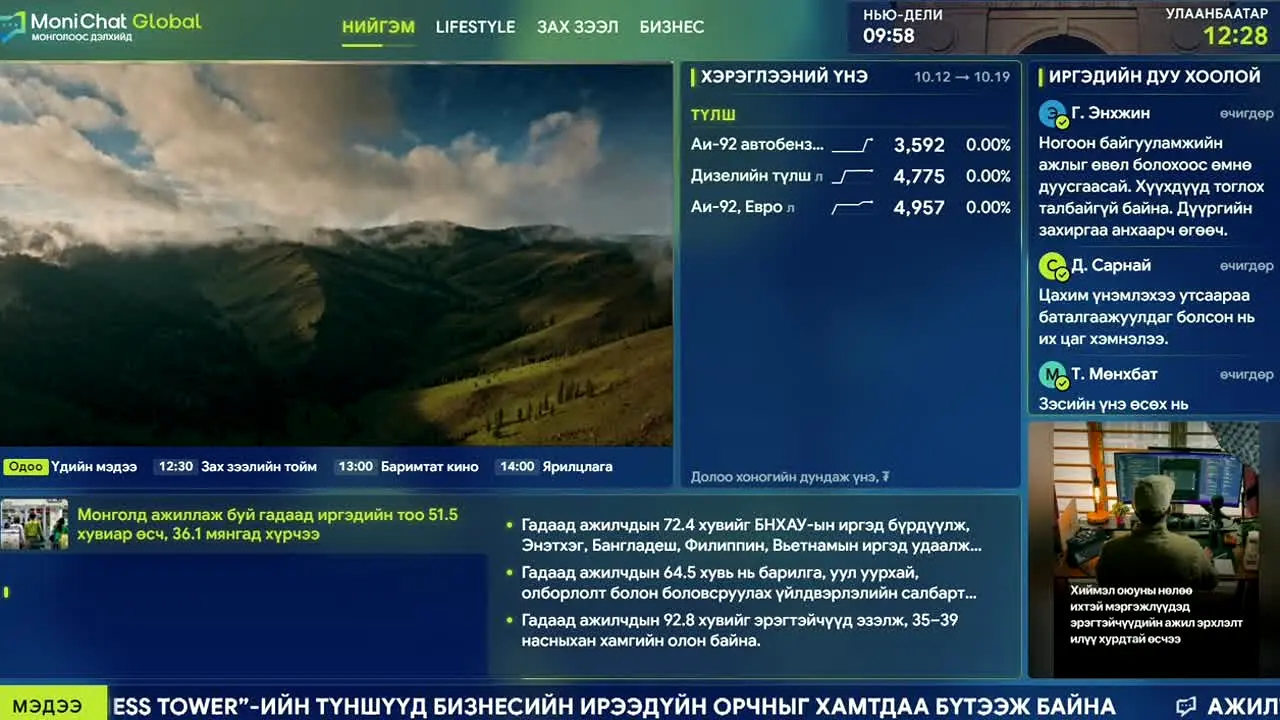Click the Долоо хоногийн дундаж үнэ footnote
Screen dimensions: 1280x720
[790, 477]
